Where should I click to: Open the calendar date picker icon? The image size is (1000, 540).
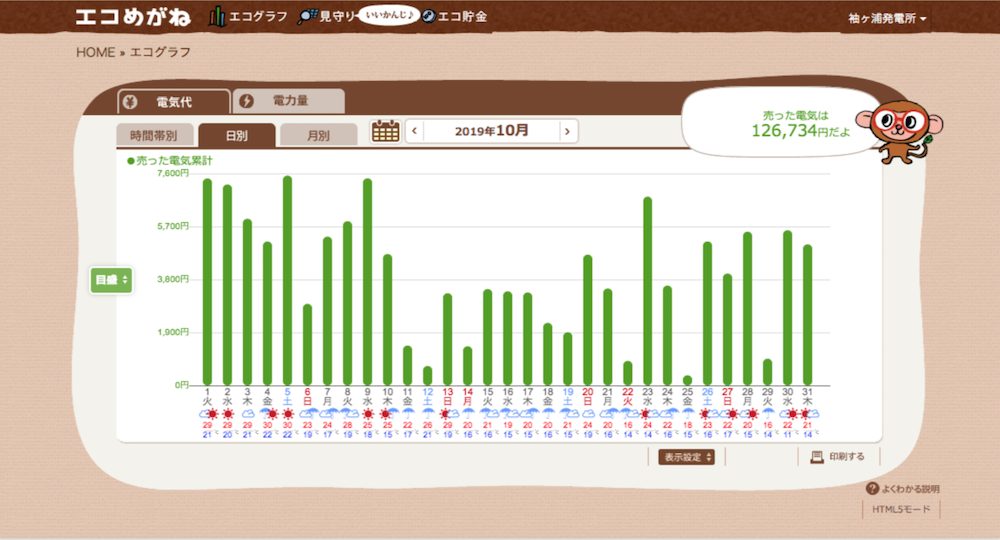(x=385, y=131)
